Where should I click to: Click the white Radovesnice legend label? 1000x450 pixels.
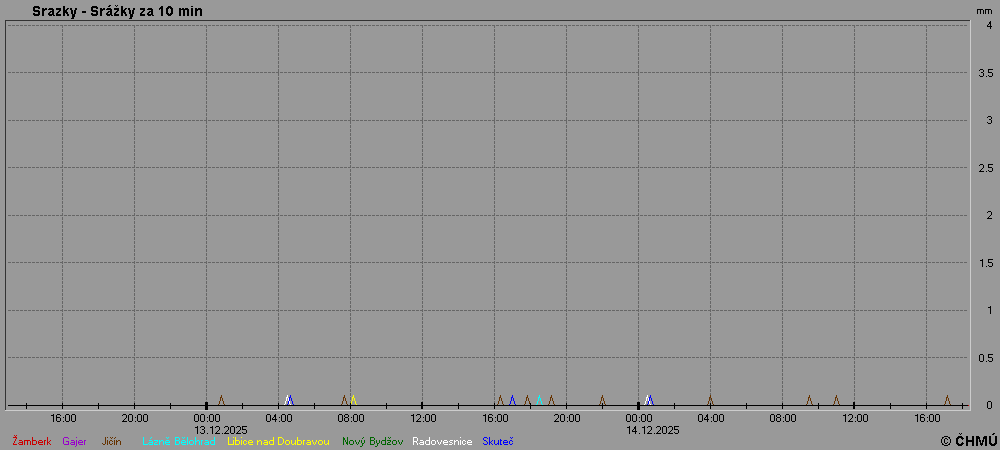441,441
